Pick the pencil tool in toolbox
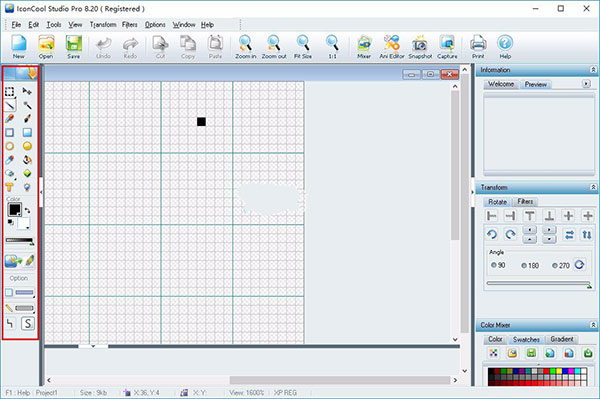The image size is (600, 399). pos(10,119)
